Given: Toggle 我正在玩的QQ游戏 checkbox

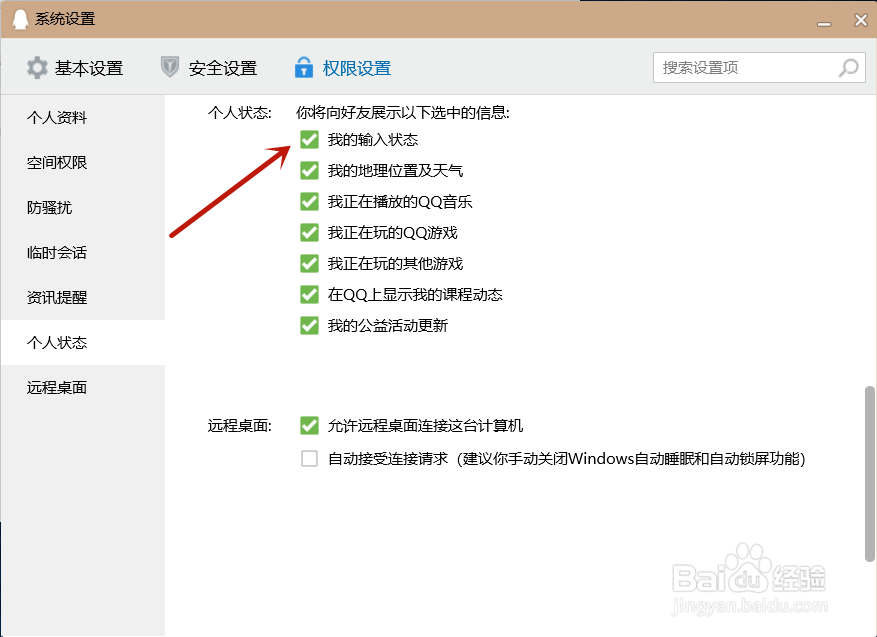Looking at the screenshot, I should coord(309,232).
